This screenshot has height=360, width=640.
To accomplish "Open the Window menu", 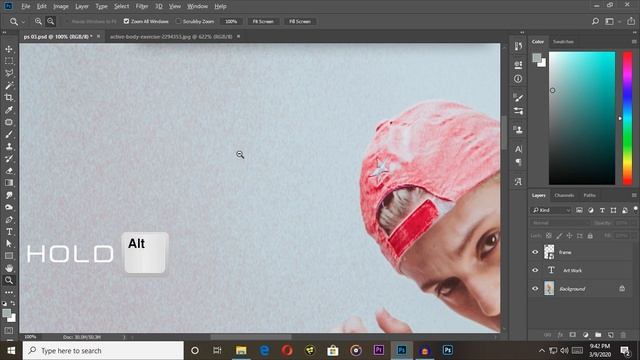I will click(197, 6).
